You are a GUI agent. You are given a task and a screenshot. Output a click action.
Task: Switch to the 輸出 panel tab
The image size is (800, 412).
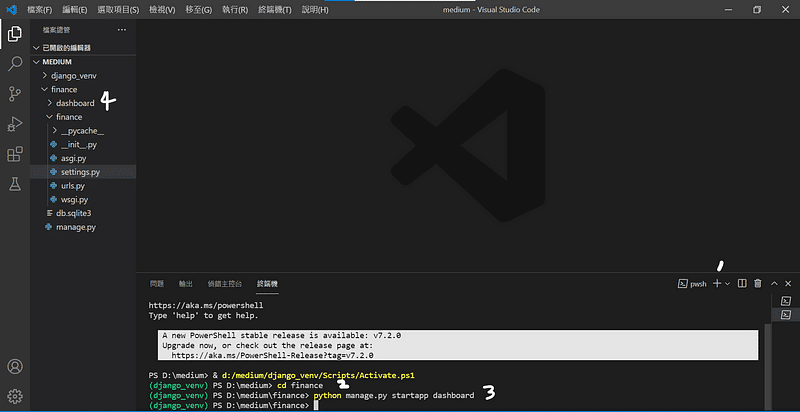(186, 284)
